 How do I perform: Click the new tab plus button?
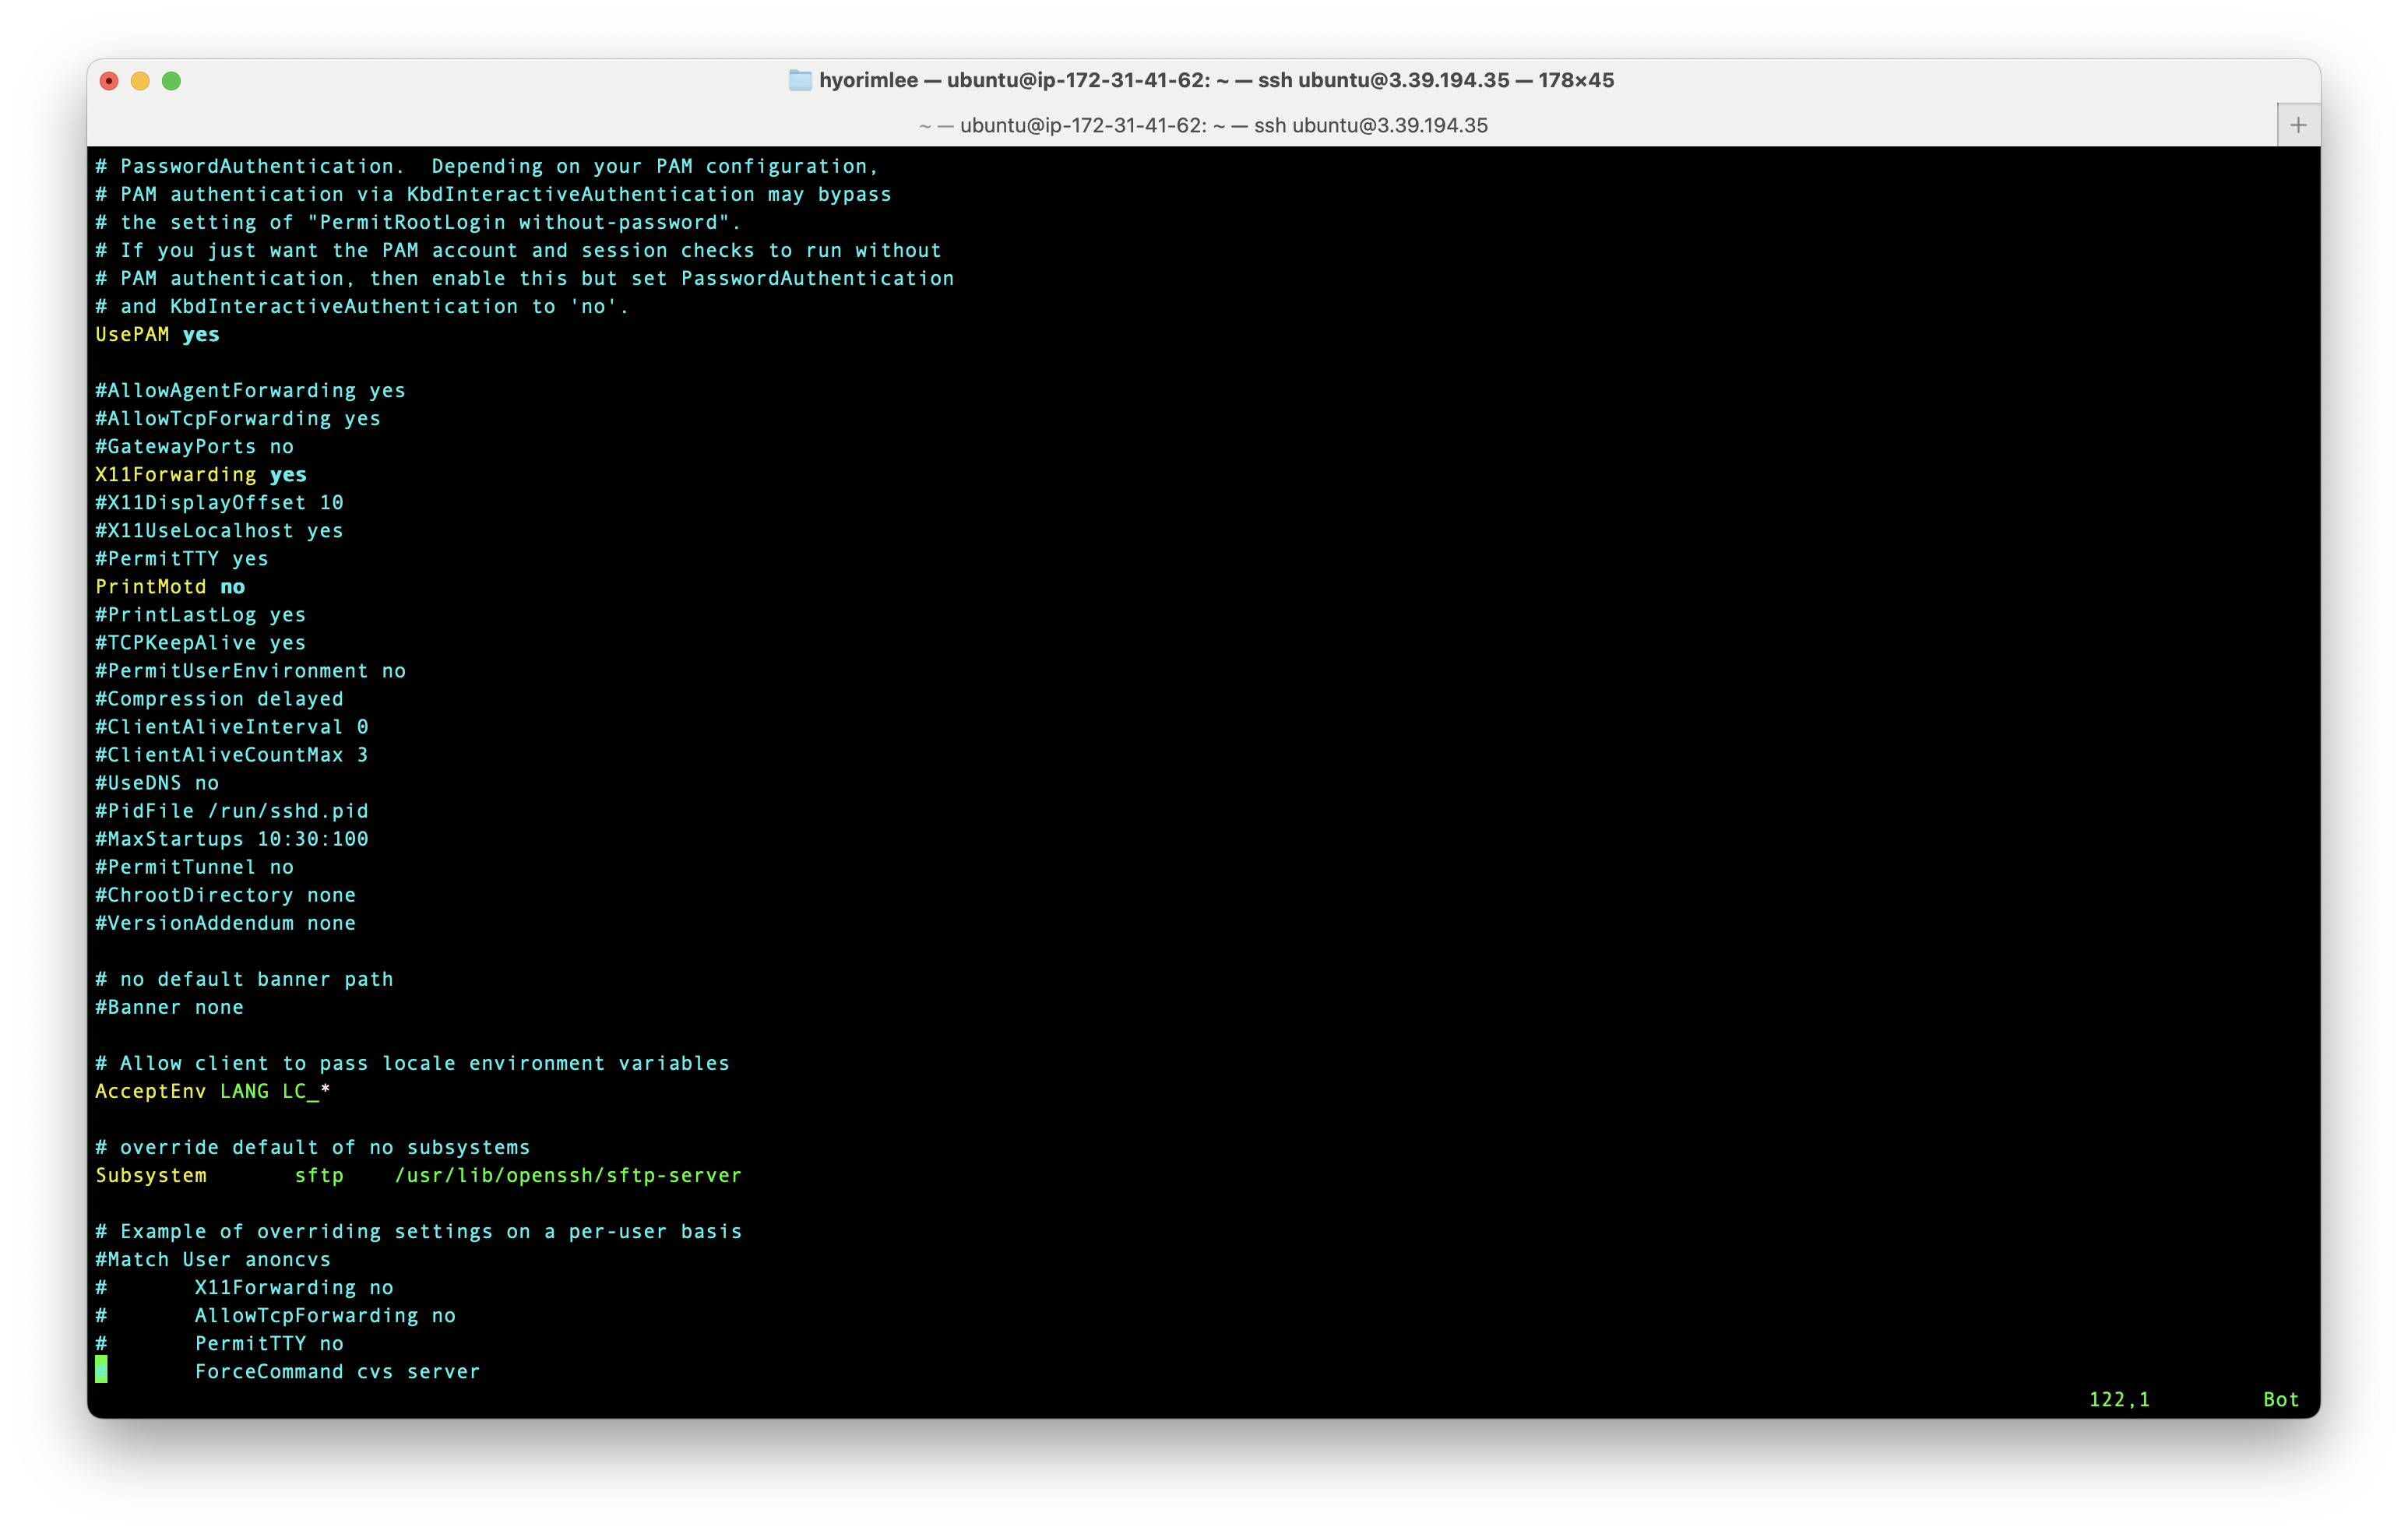click(2297, 125)
